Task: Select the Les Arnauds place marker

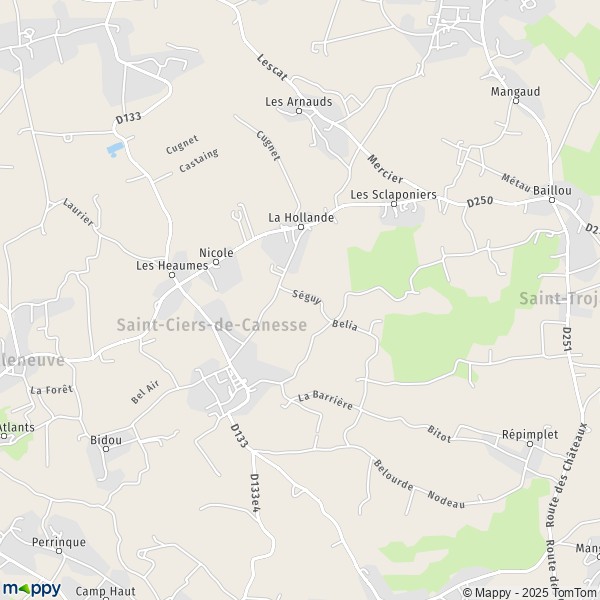Action: (x=299, y=111)
